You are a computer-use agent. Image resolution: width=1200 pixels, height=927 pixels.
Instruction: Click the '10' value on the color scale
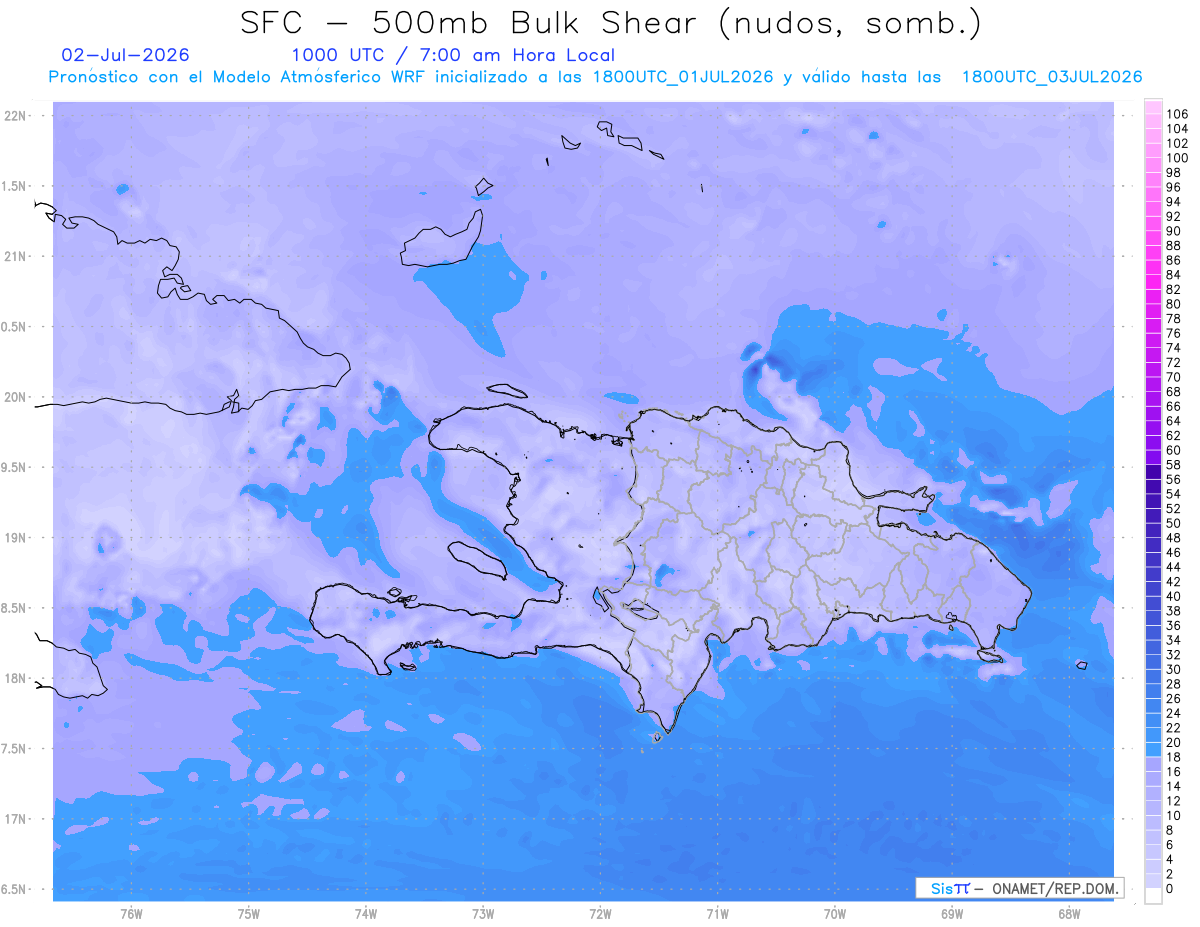click(x=1173, y=816)
